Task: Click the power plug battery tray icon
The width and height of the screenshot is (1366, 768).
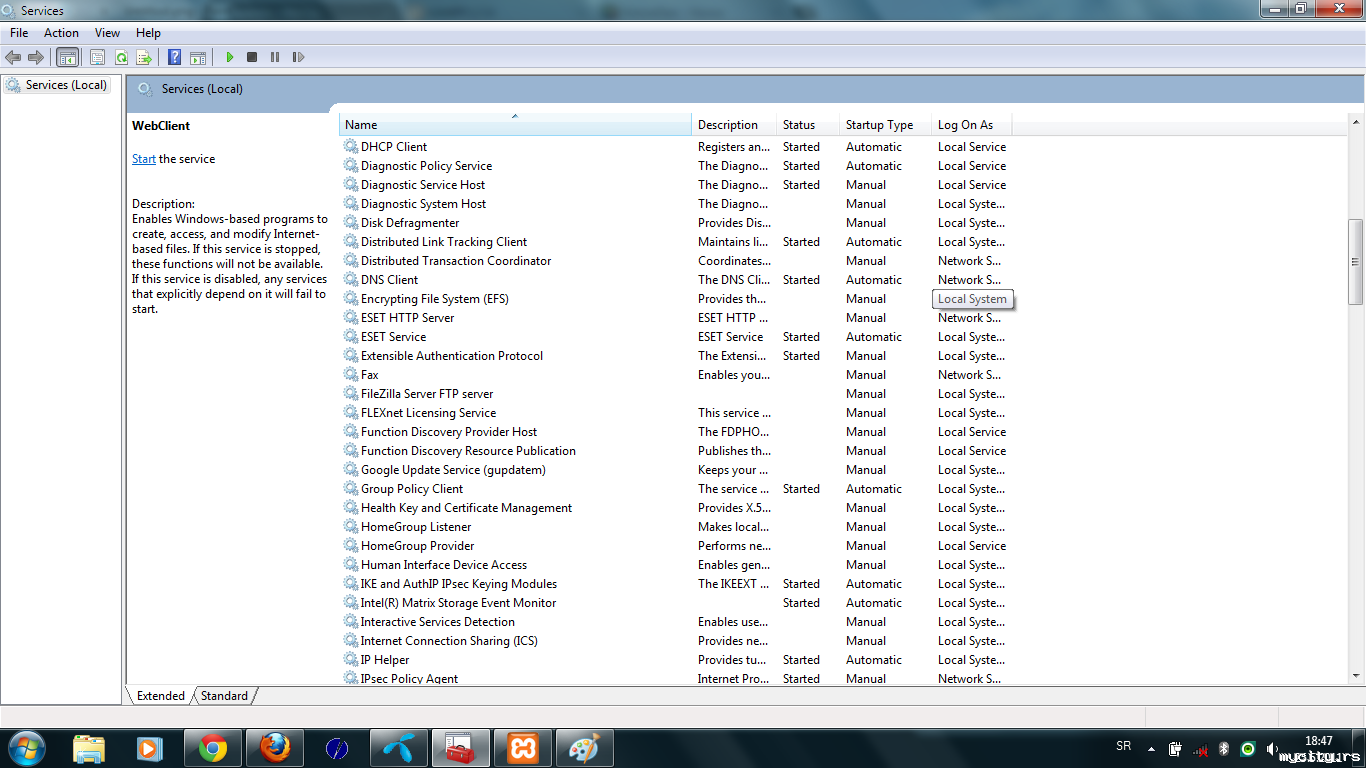Action: coord(1175,748)
